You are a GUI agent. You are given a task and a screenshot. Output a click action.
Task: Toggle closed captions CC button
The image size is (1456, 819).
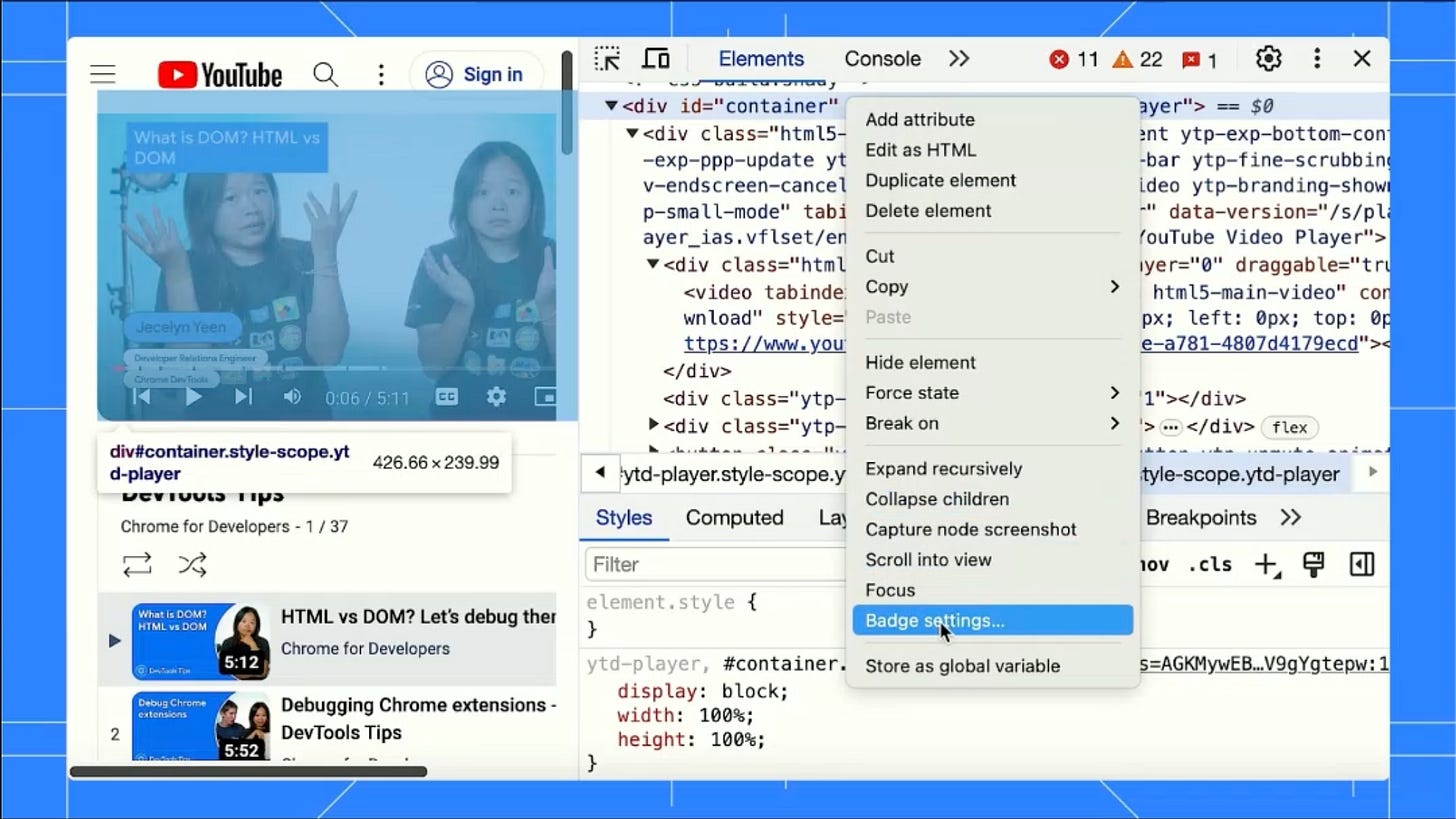(x=447, y=397)
